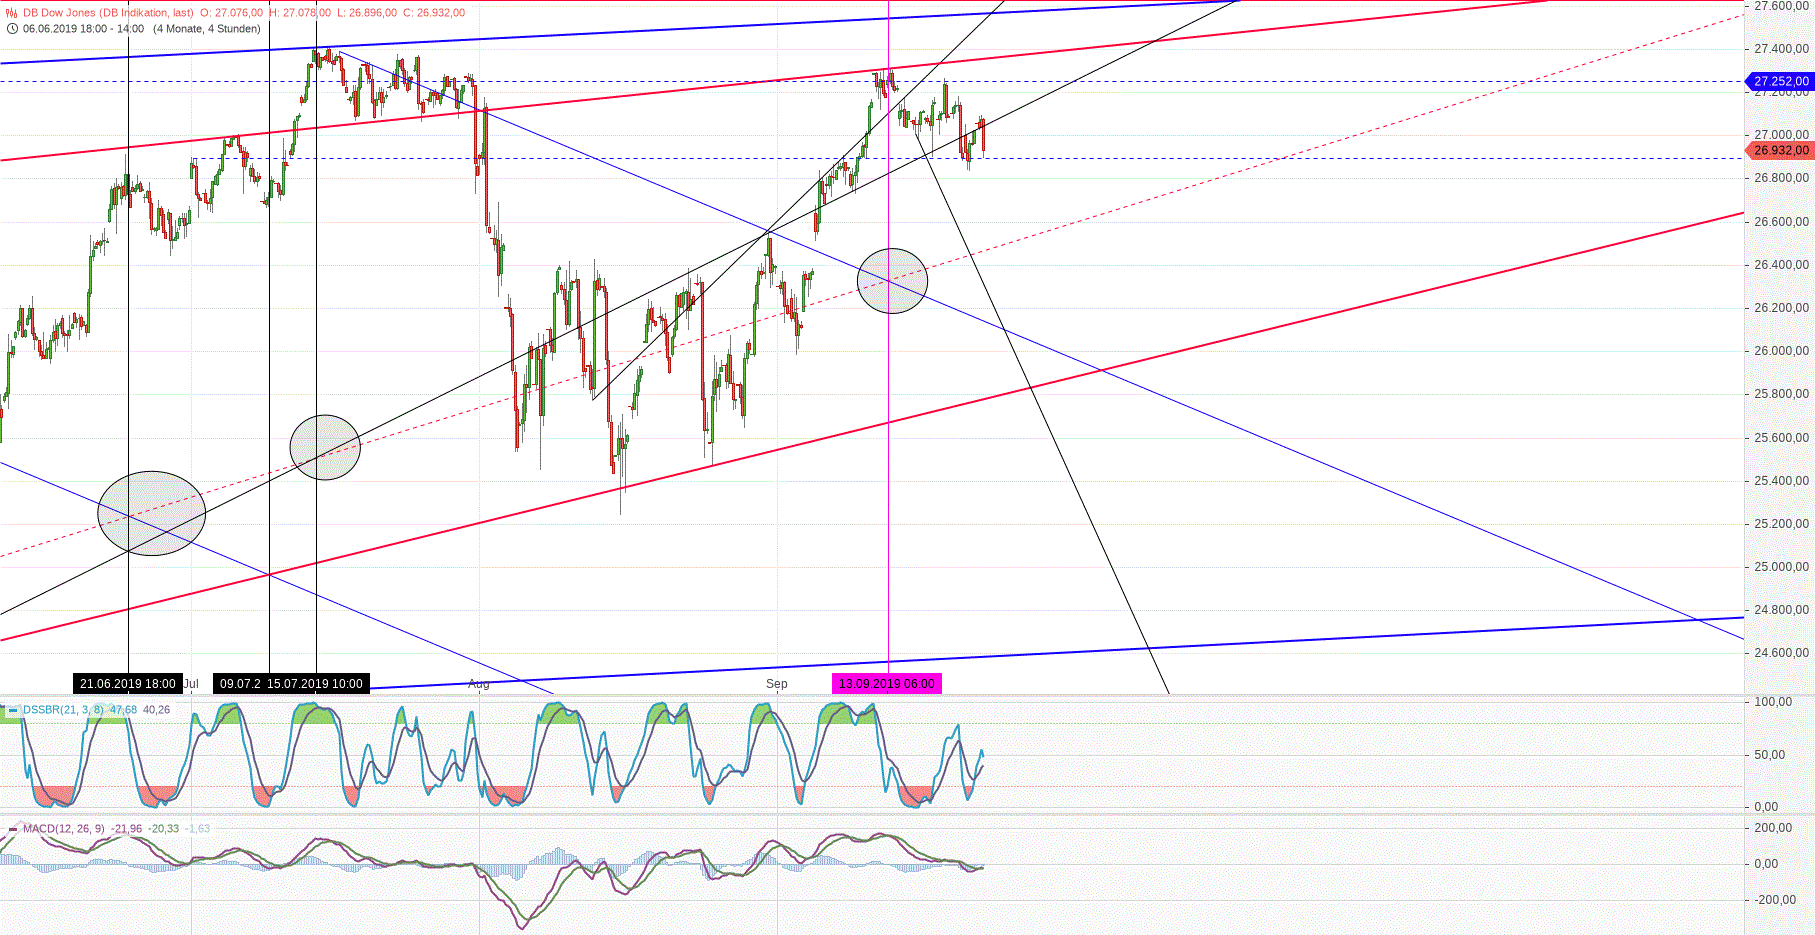Click the MACD indicator legend color marker
This screenshot has width=1815, height=935.
13,829
